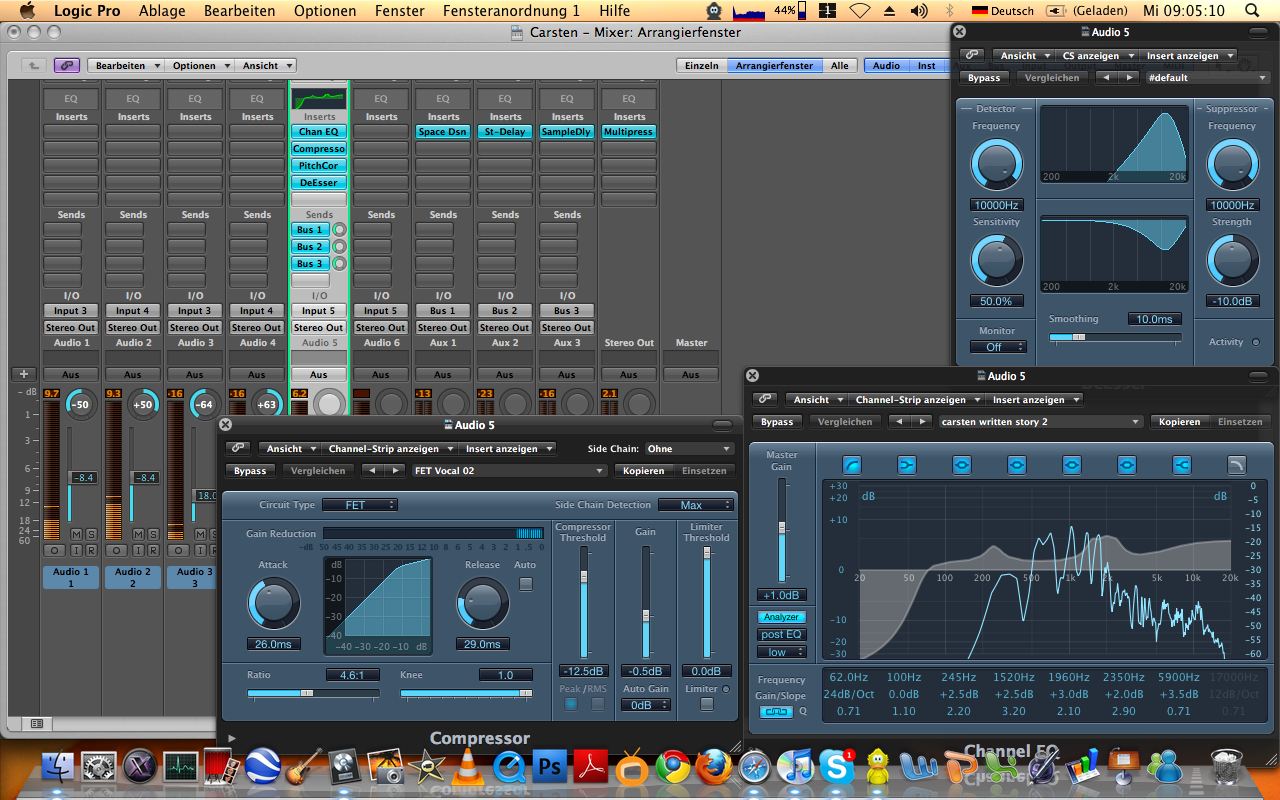Toggle the Analyzer button in Channel EQ
Viewport: 1280px width, 800px height.
click(781, 617)
